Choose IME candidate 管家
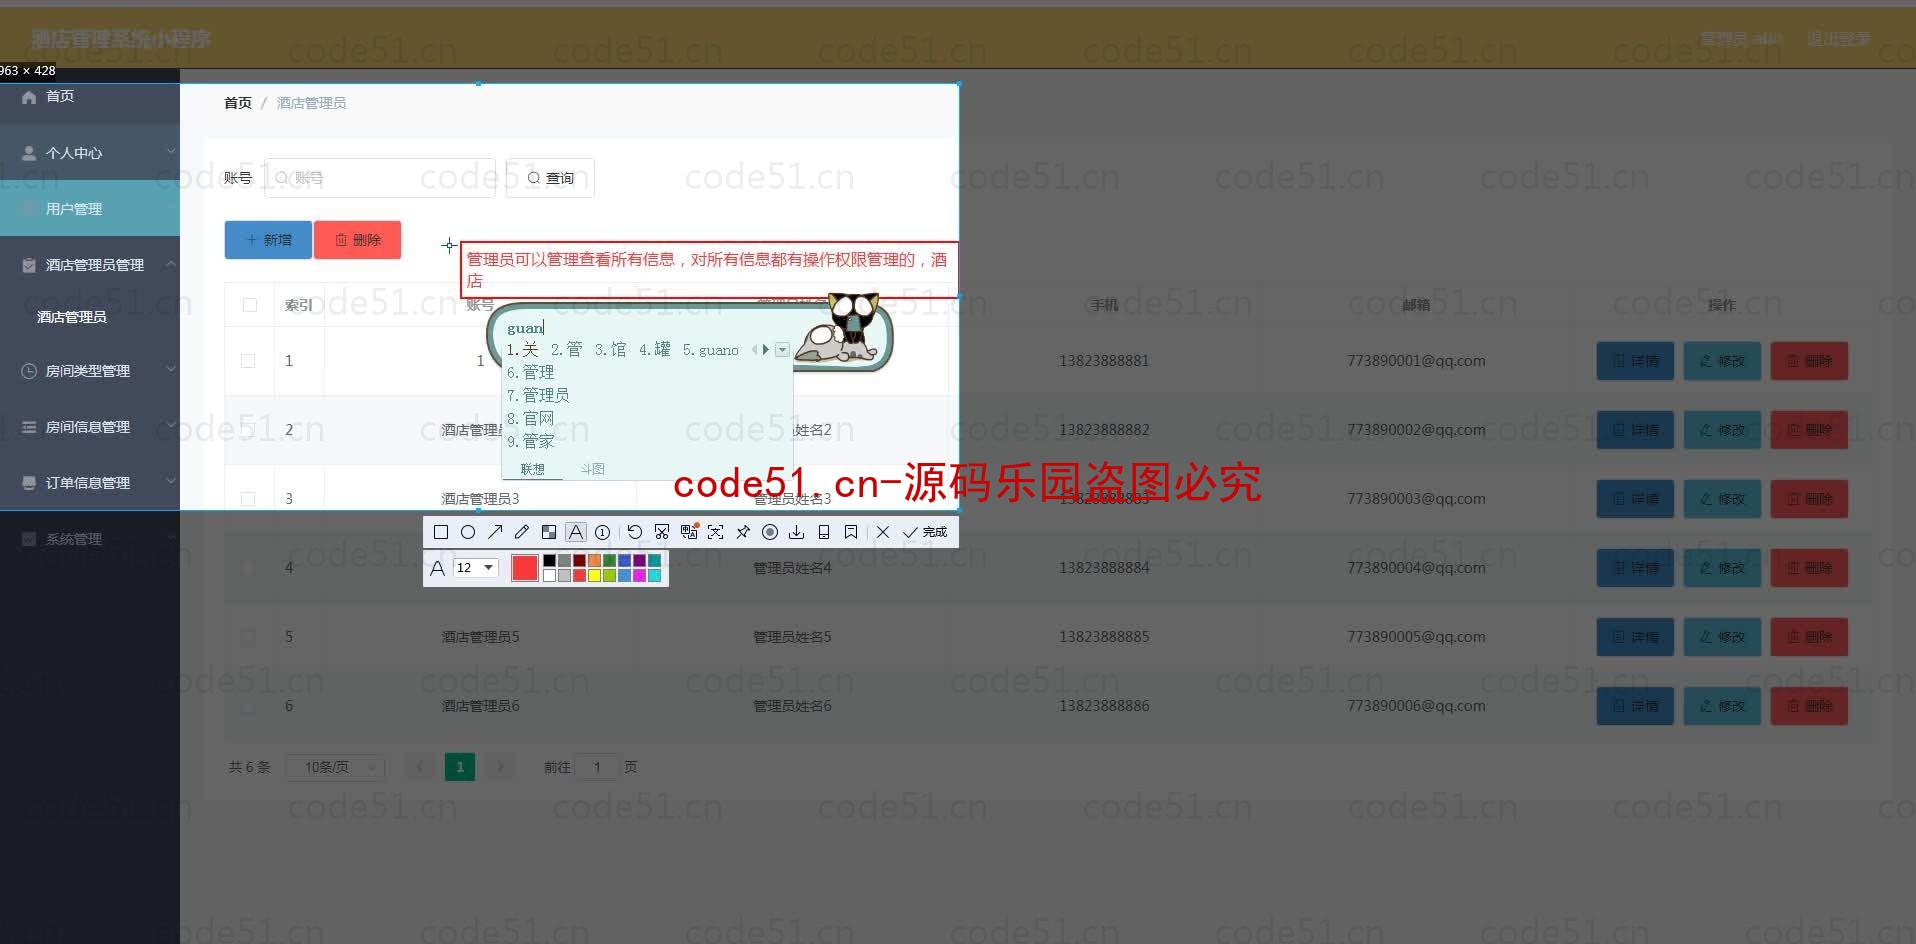 point(530,441)
